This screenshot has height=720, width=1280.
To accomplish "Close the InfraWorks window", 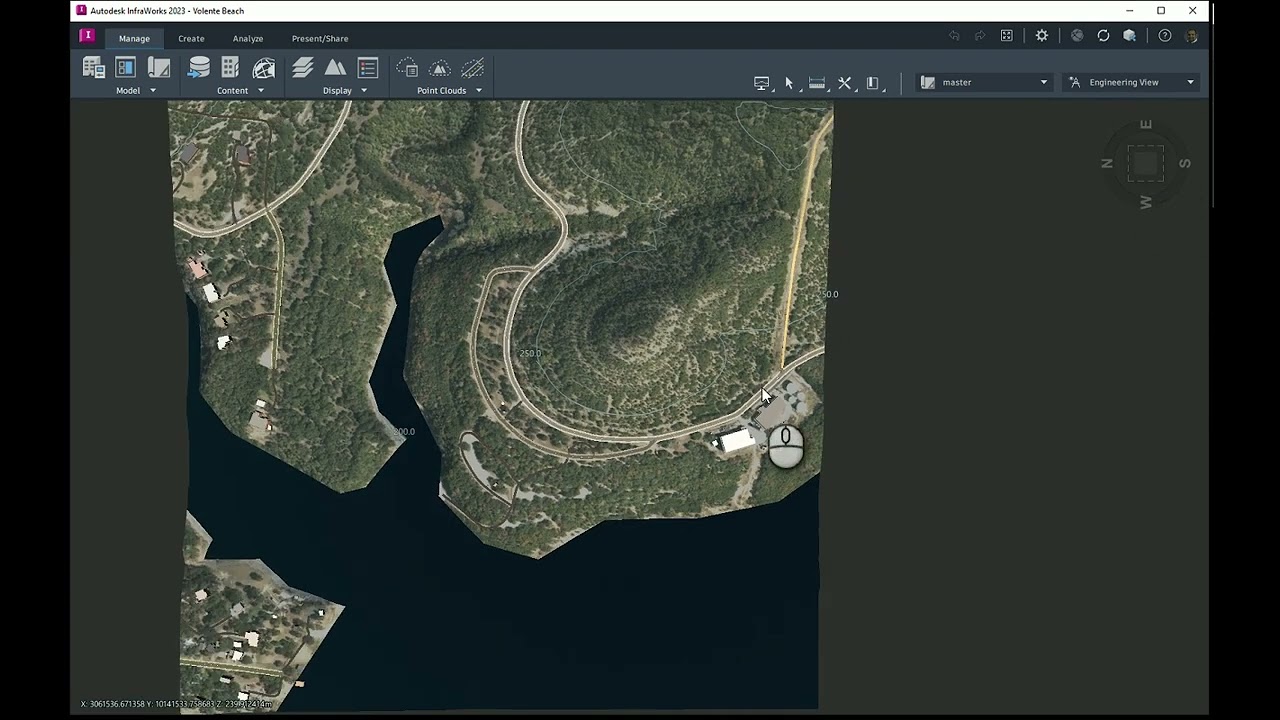I will pyautogui.click(x=1193, y=11).
